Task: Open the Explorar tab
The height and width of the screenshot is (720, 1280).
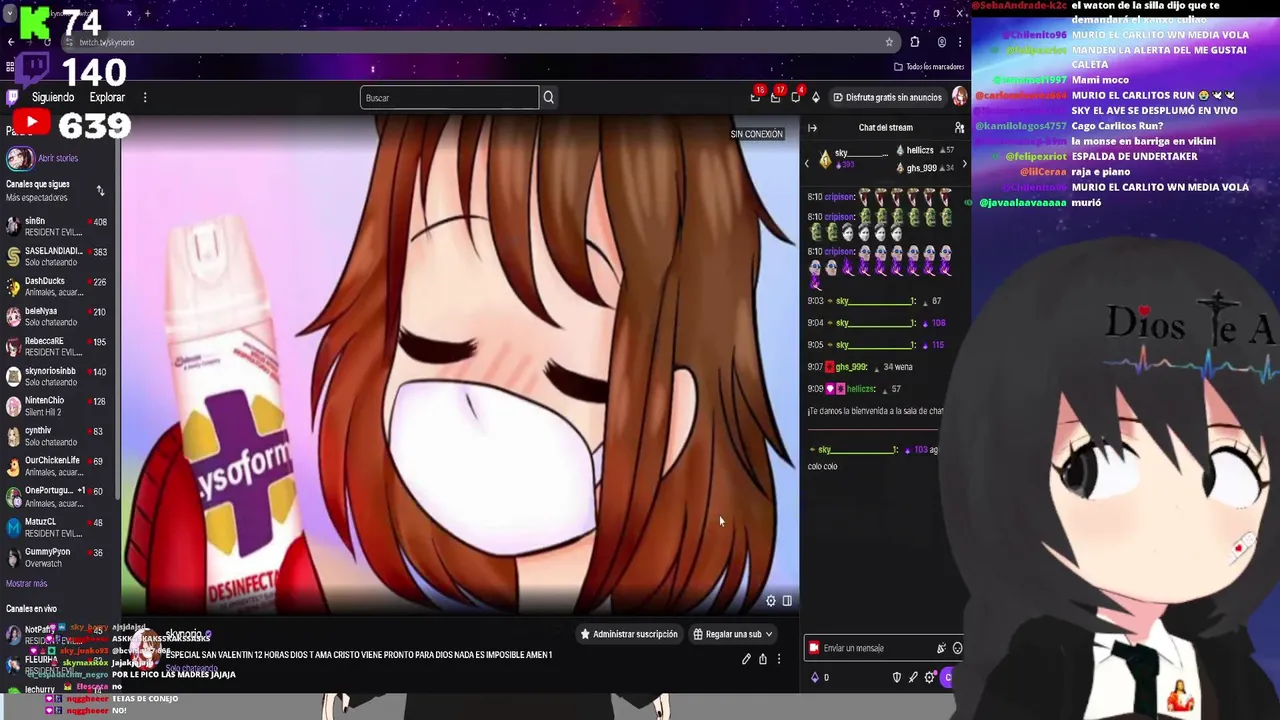Action: 107,97
